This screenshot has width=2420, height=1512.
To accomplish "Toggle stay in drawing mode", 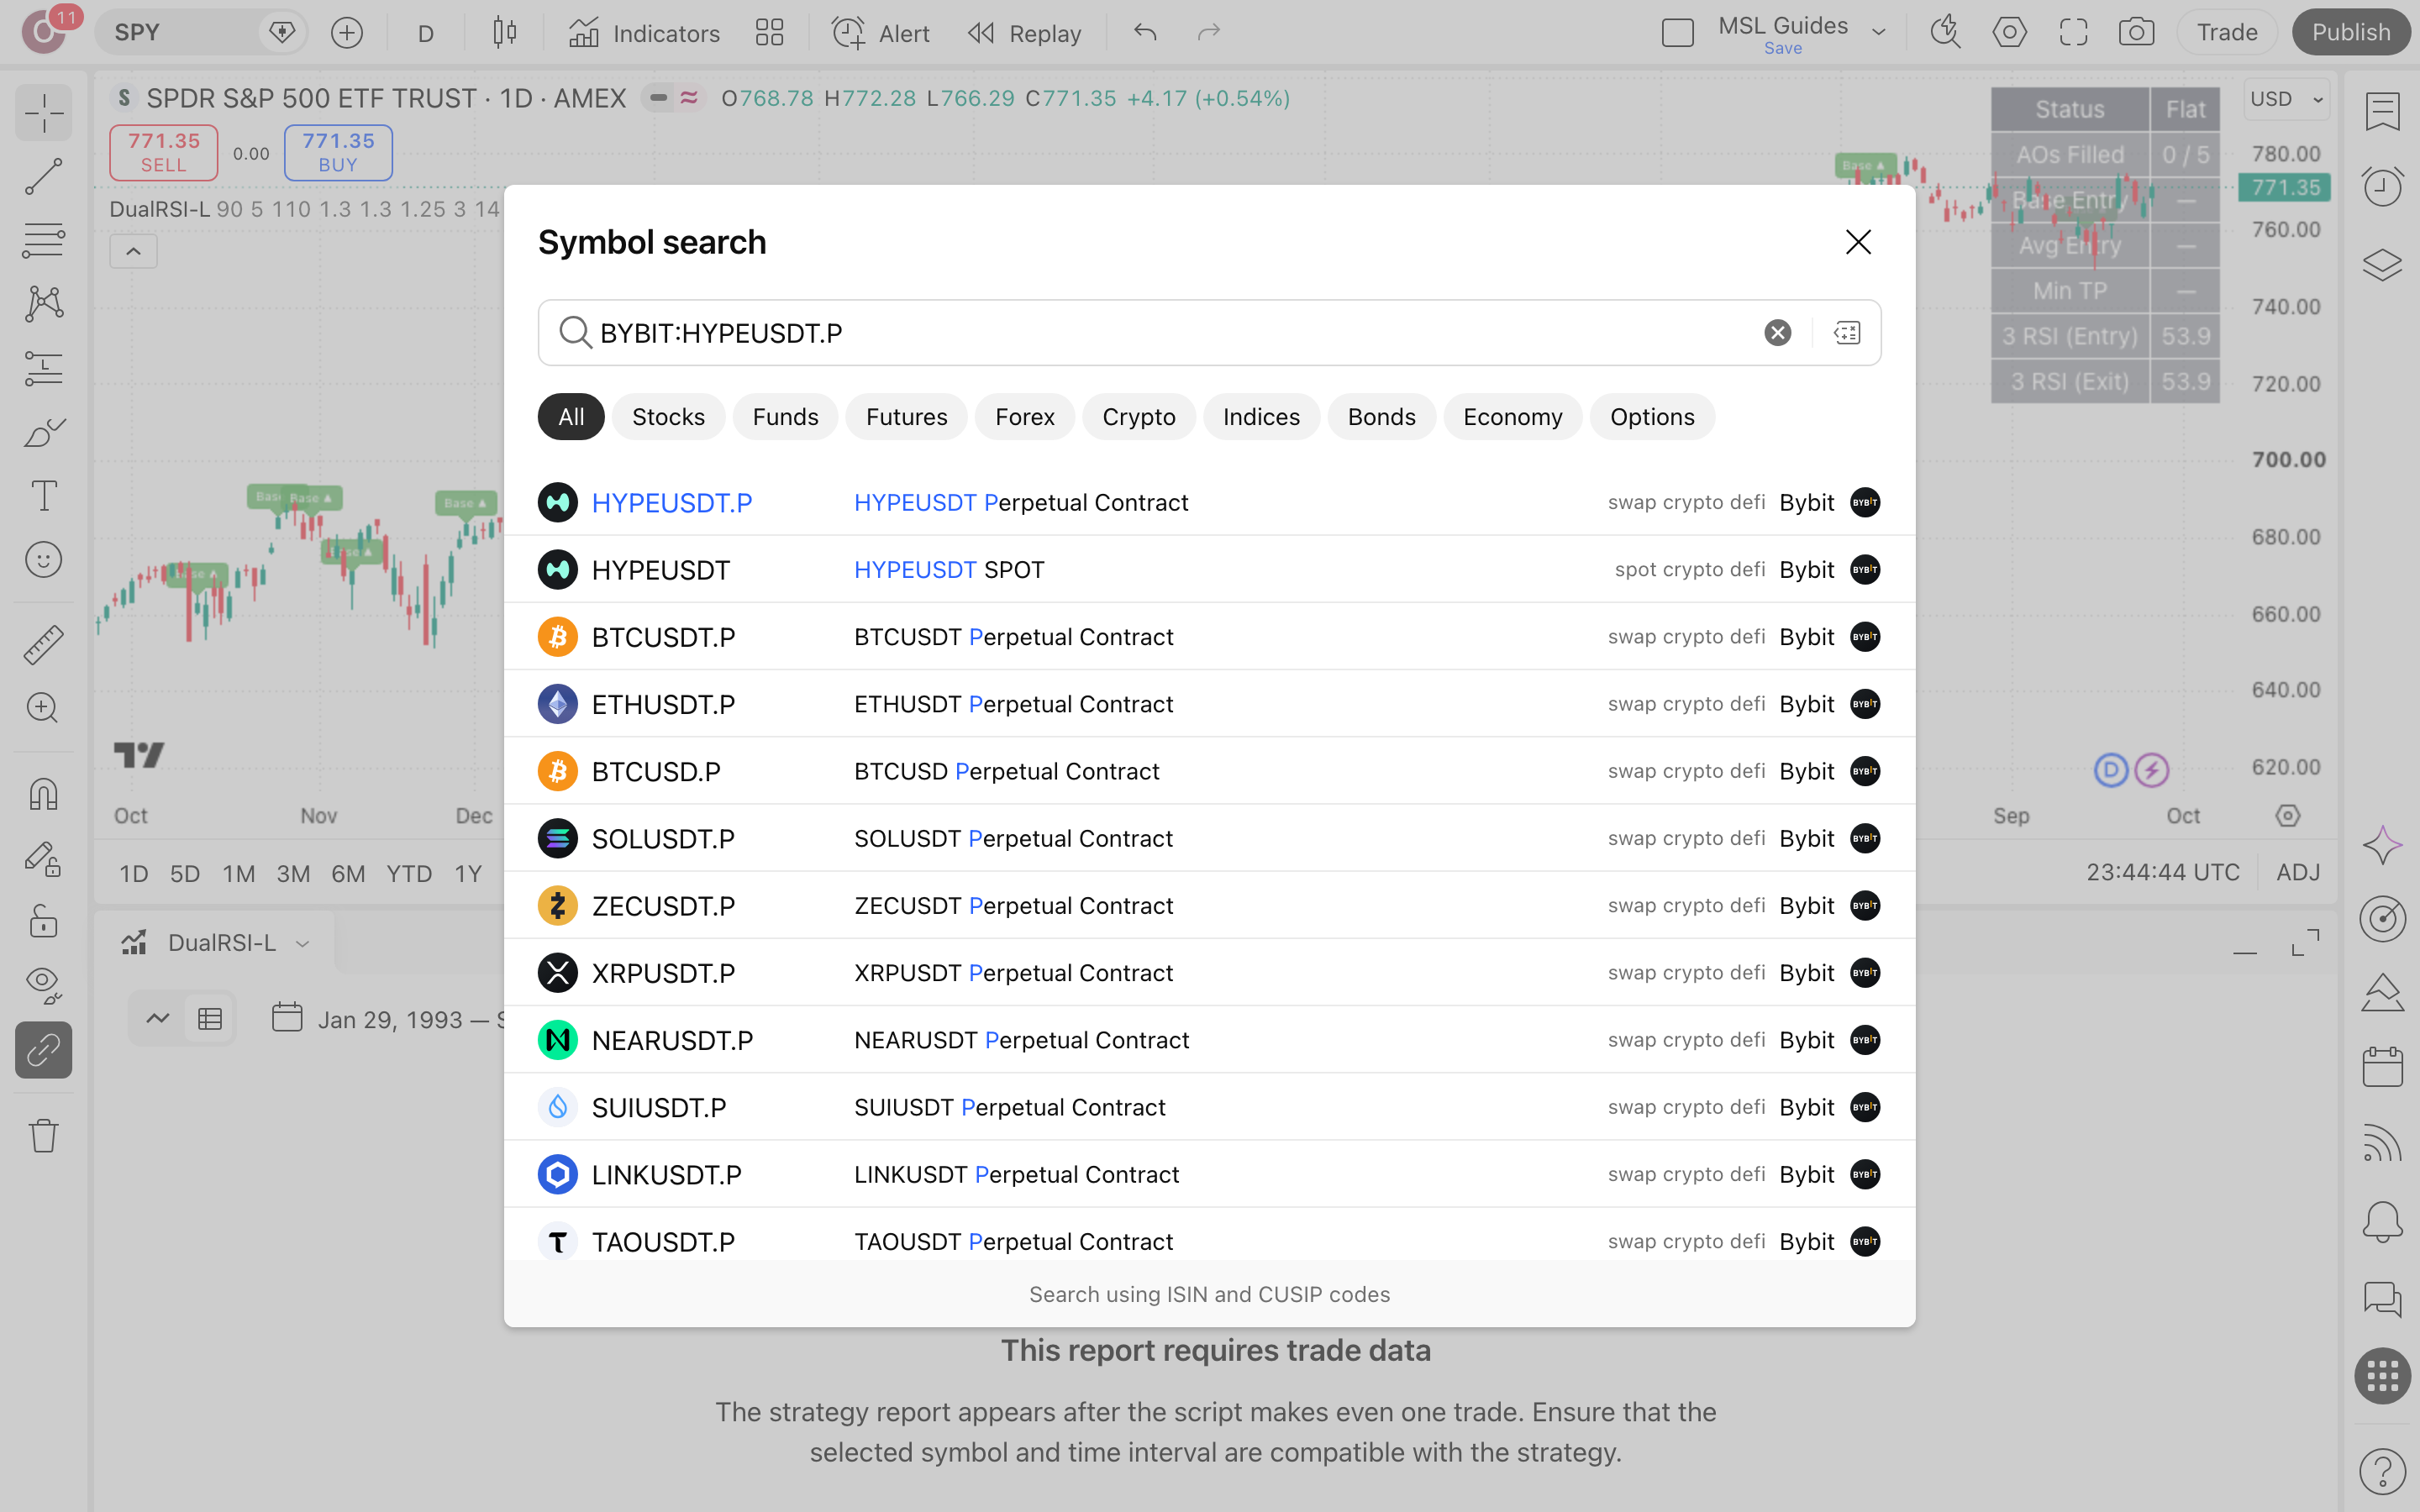I will click(x=44, y=859).
